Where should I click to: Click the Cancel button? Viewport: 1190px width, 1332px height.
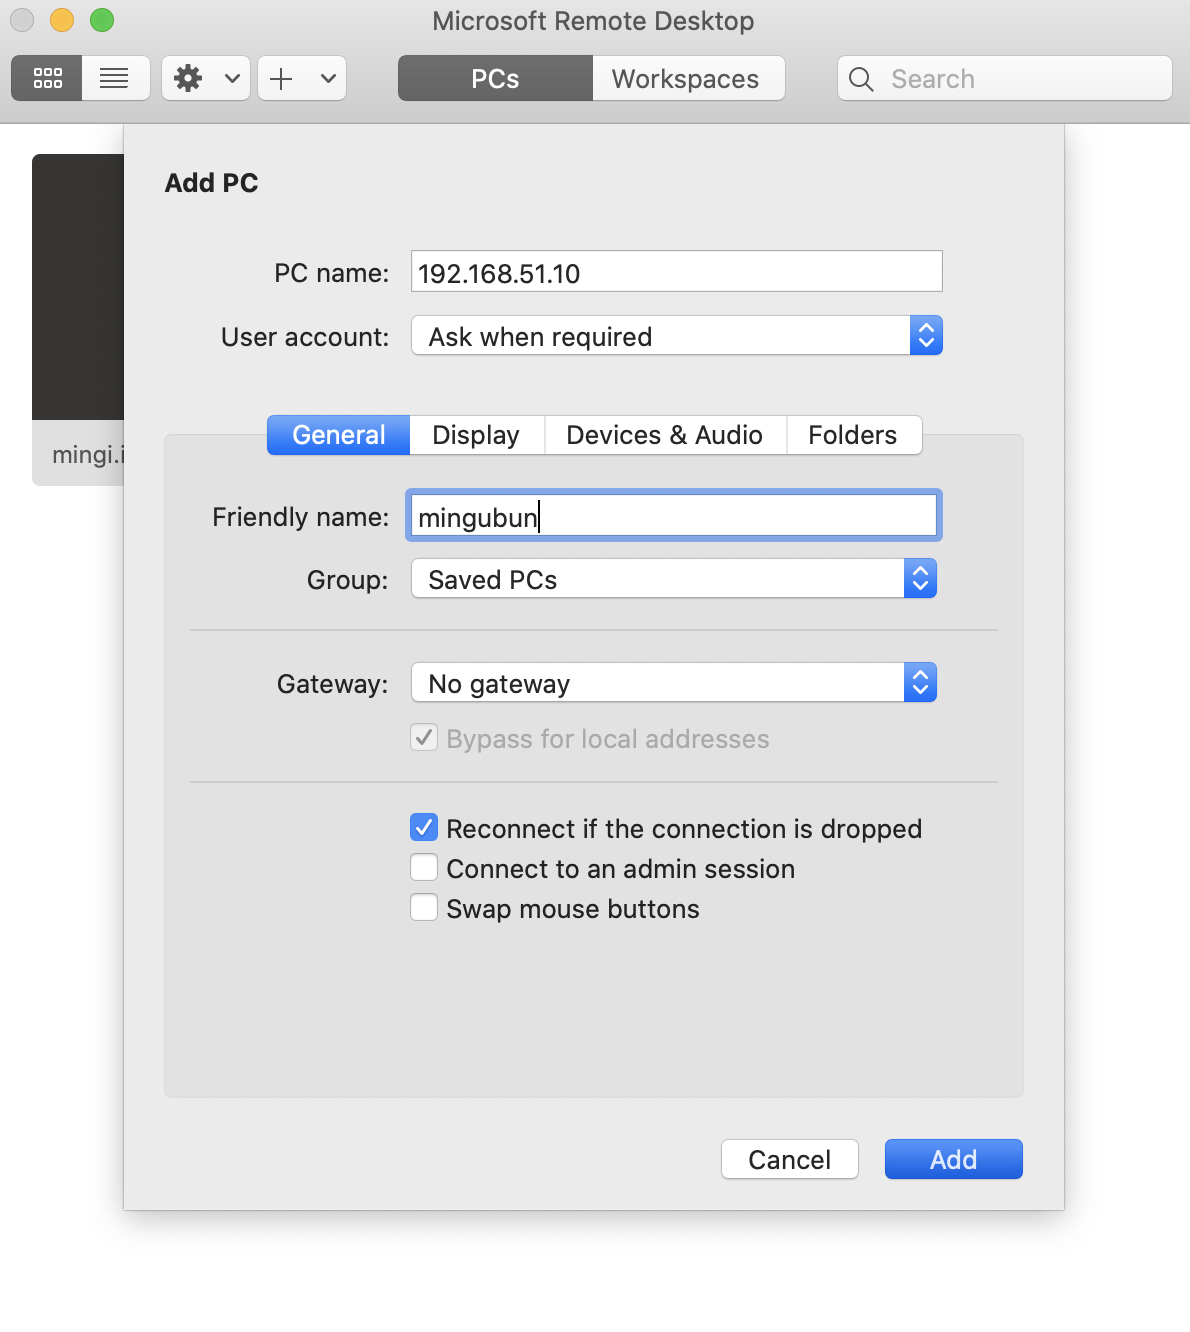[790, 1159]
